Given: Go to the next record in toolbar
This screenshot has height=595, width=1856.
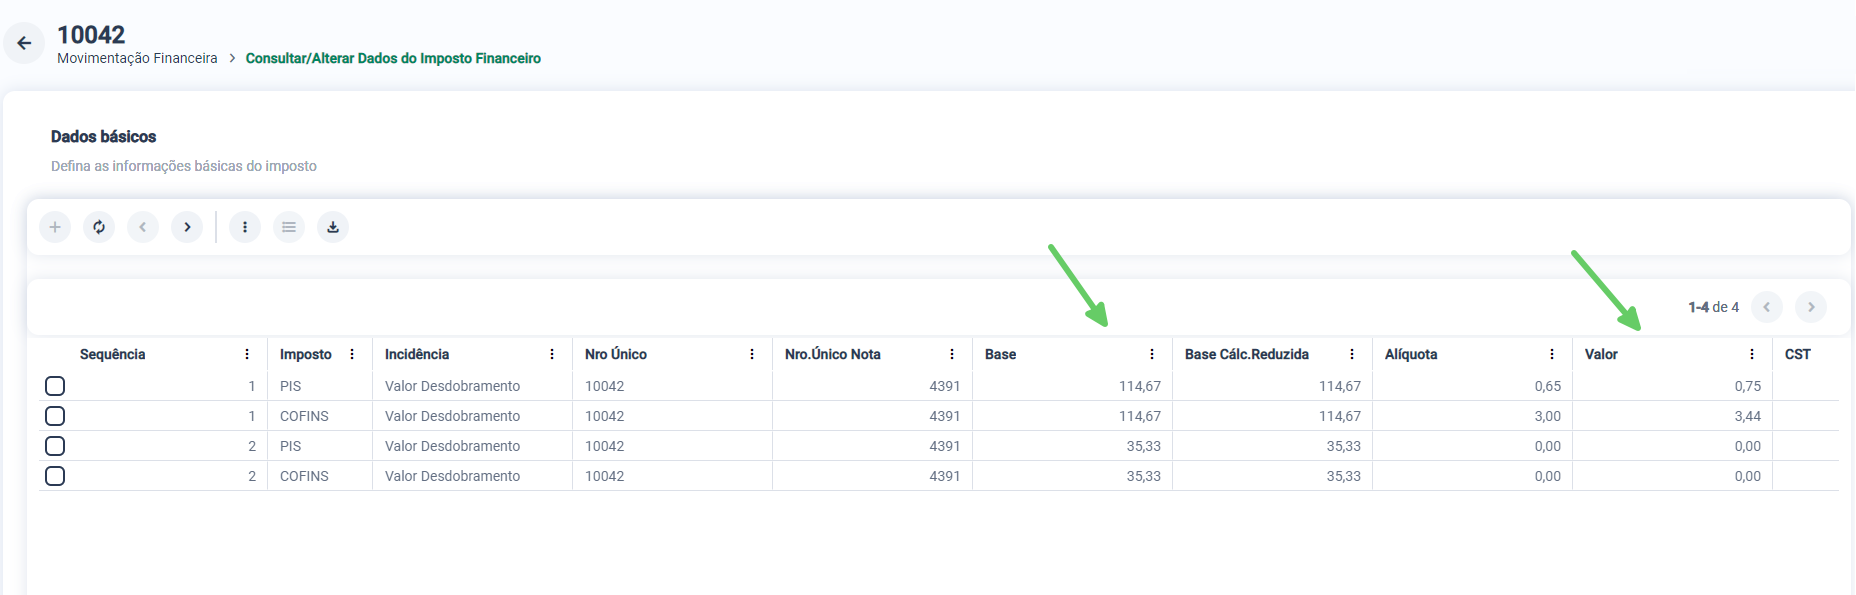Looking at the screenshot, I should click(187, 227).
